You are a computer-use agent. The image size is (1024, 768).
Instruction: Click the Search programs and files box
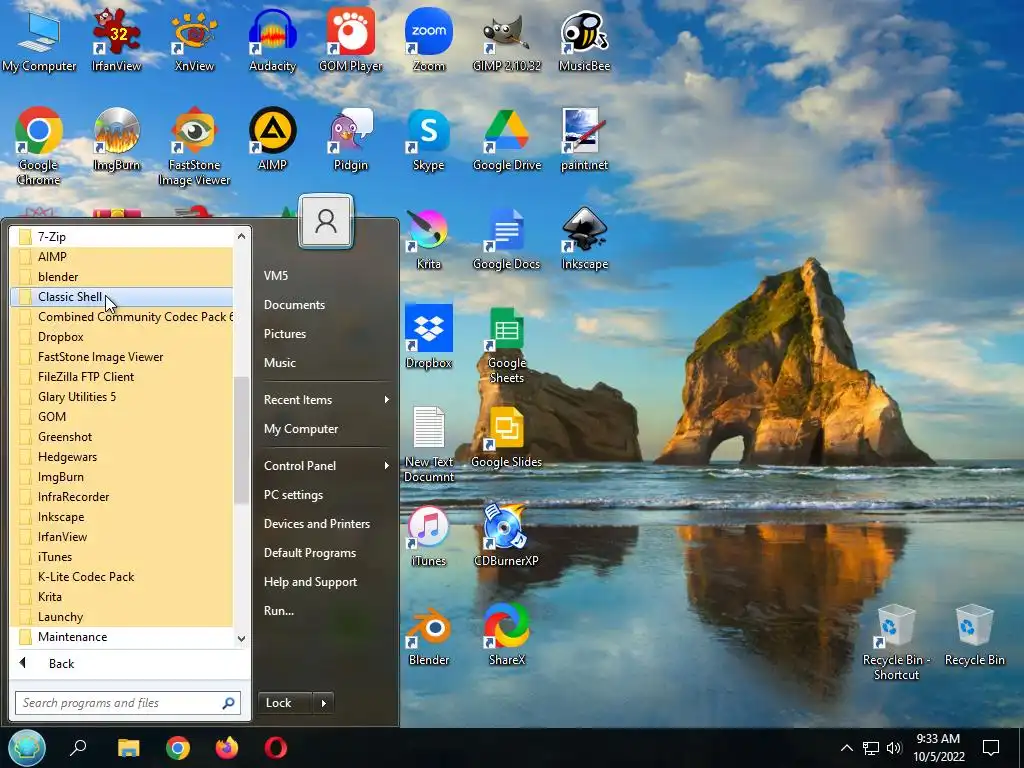(128, 703)
